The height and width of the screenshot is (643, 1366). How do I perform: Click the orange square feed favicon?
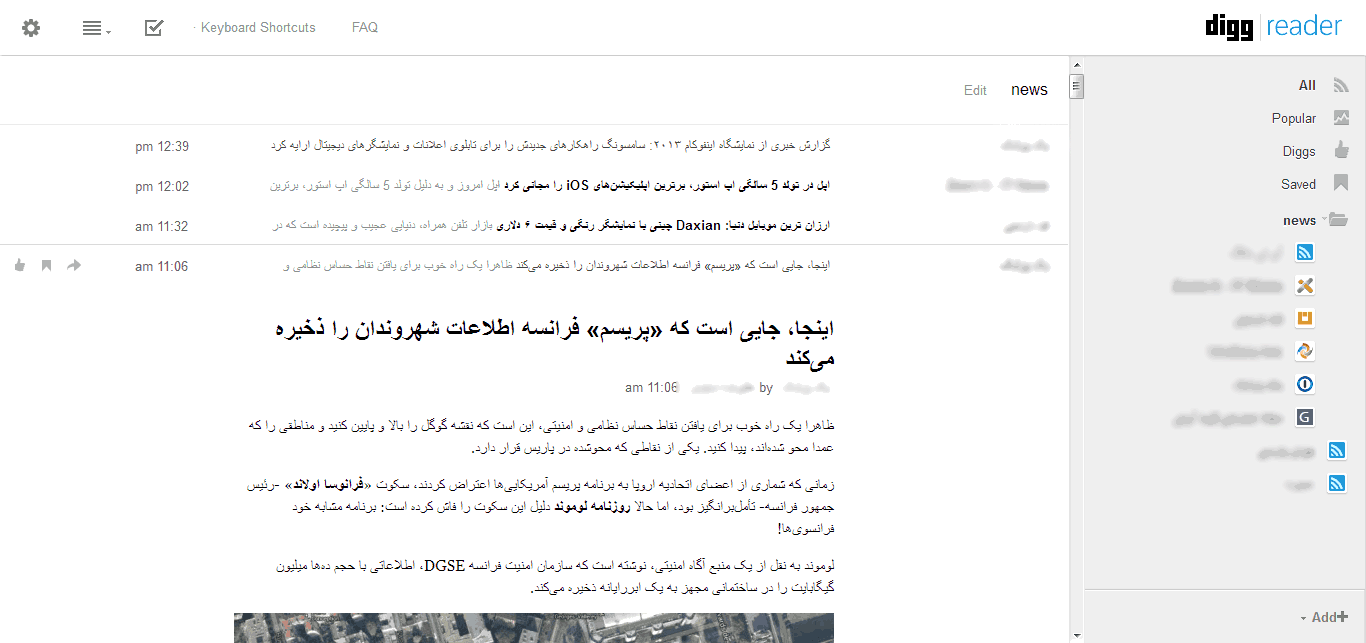[x=1304, y=318]
